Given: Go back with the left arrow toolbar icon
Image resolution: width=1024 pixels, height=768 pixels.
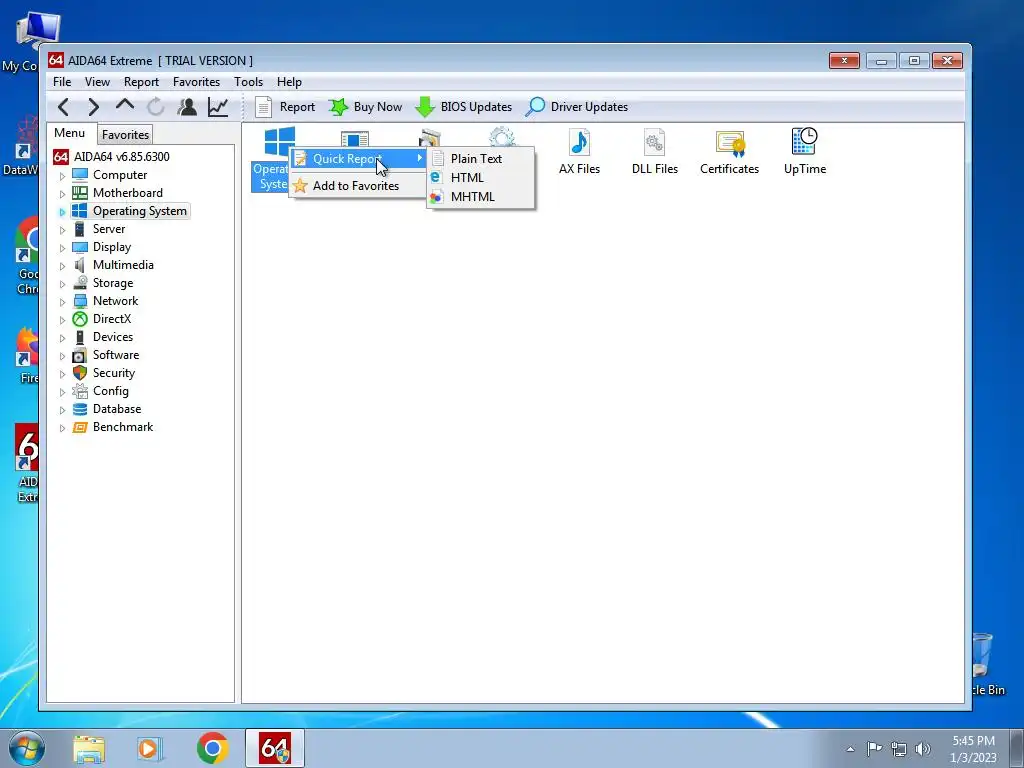Looking at the screenshot, I should pos(63,107).
